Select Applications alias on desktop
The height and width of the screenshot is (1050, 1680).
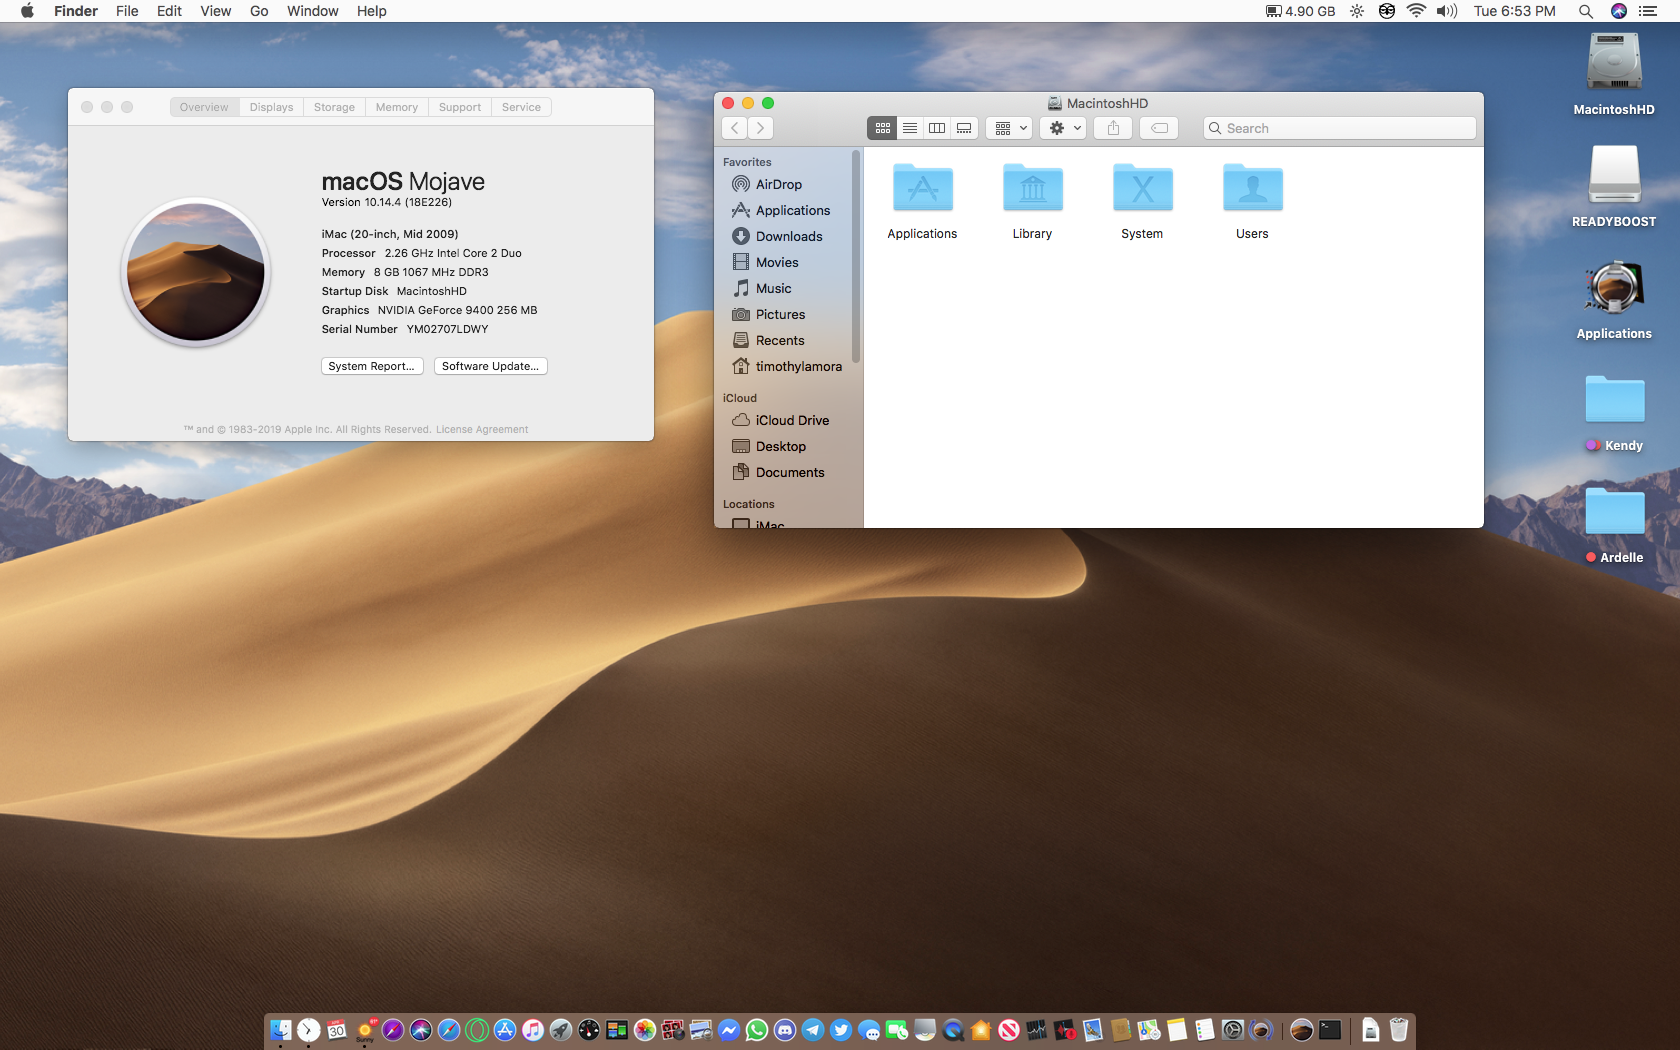(x=1614, y=298)
